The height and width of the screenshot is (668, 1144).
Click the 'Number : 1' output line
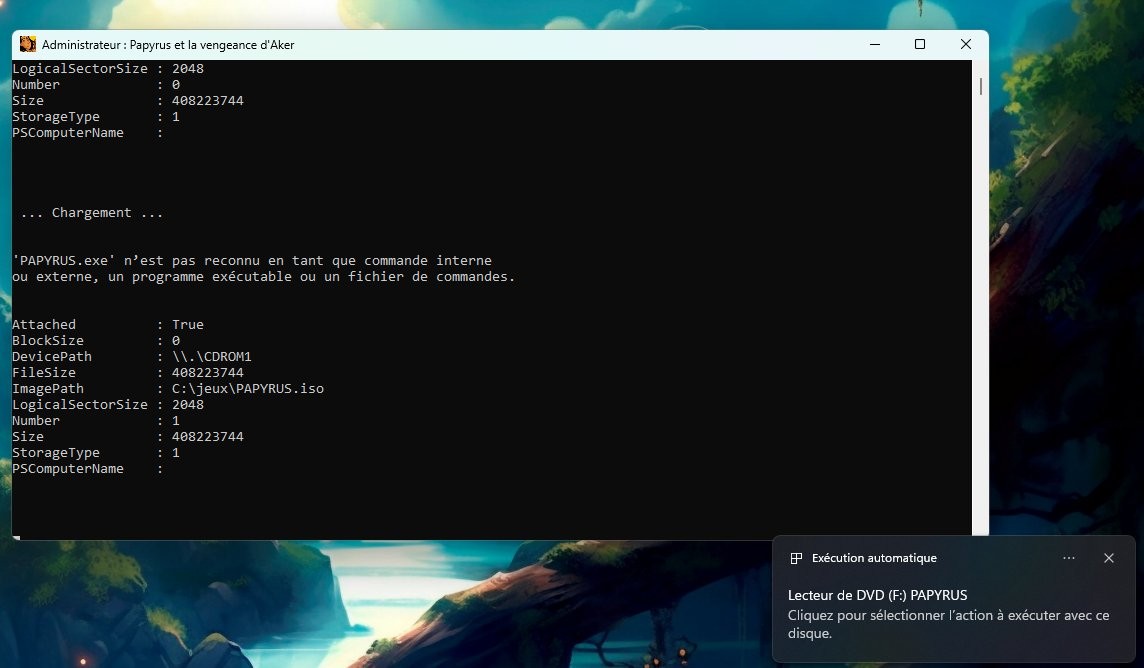coord(96,421)
